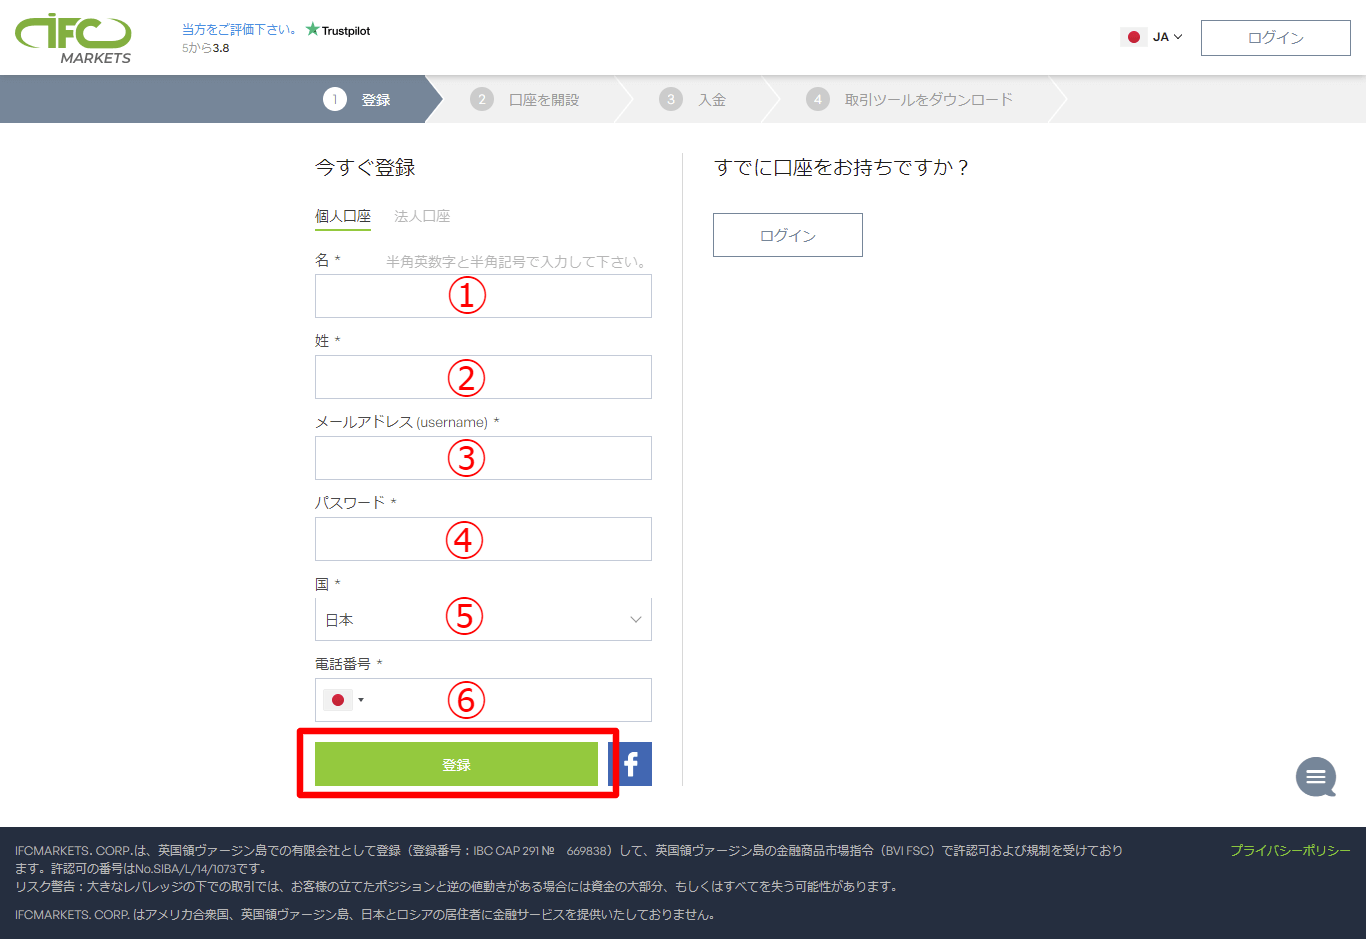Open the chat bubble in bottom right corner
1366x940 pixels.
[1316, 777]
